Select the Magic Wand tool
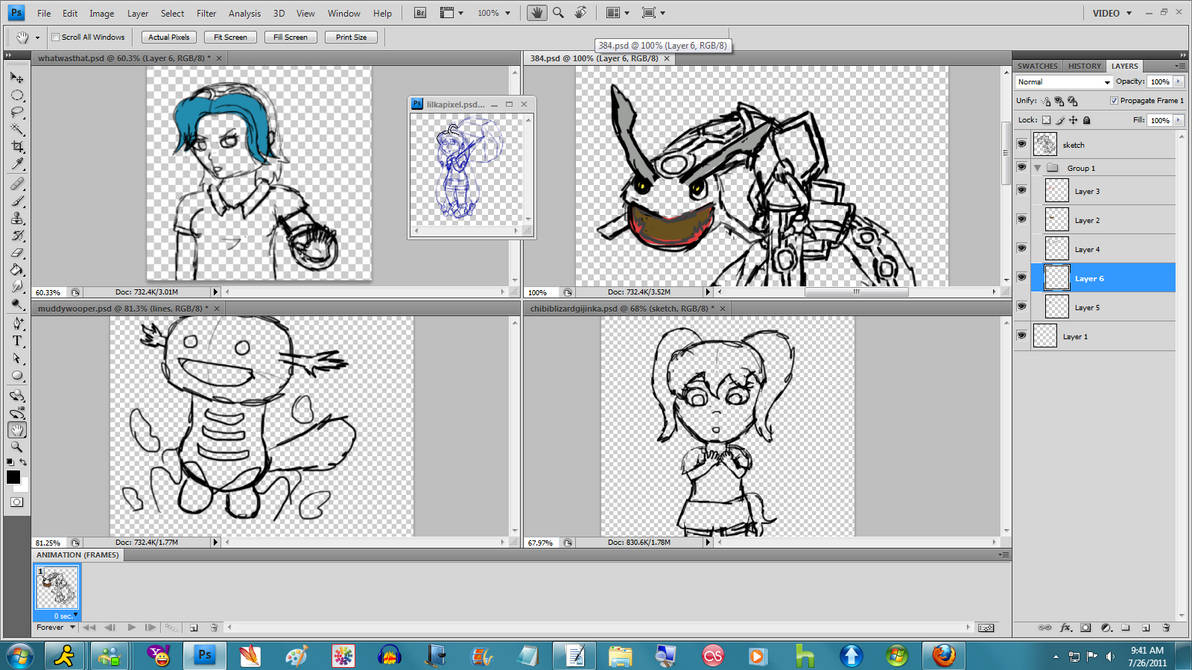Image resolution: width=1192 pixels, height=670 pixels. tap(17, 129)
